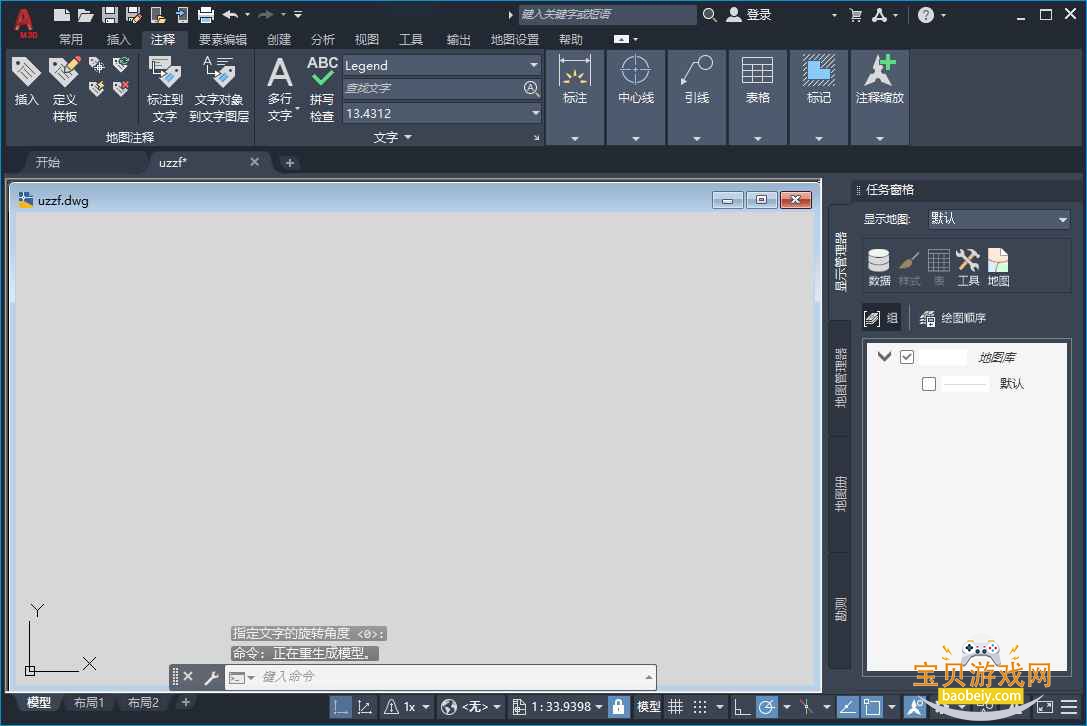Open the 数据 icon in task pane
The height and width of the screenshot is (726, 1087).
pyautogui.click(x=879, y=268)
